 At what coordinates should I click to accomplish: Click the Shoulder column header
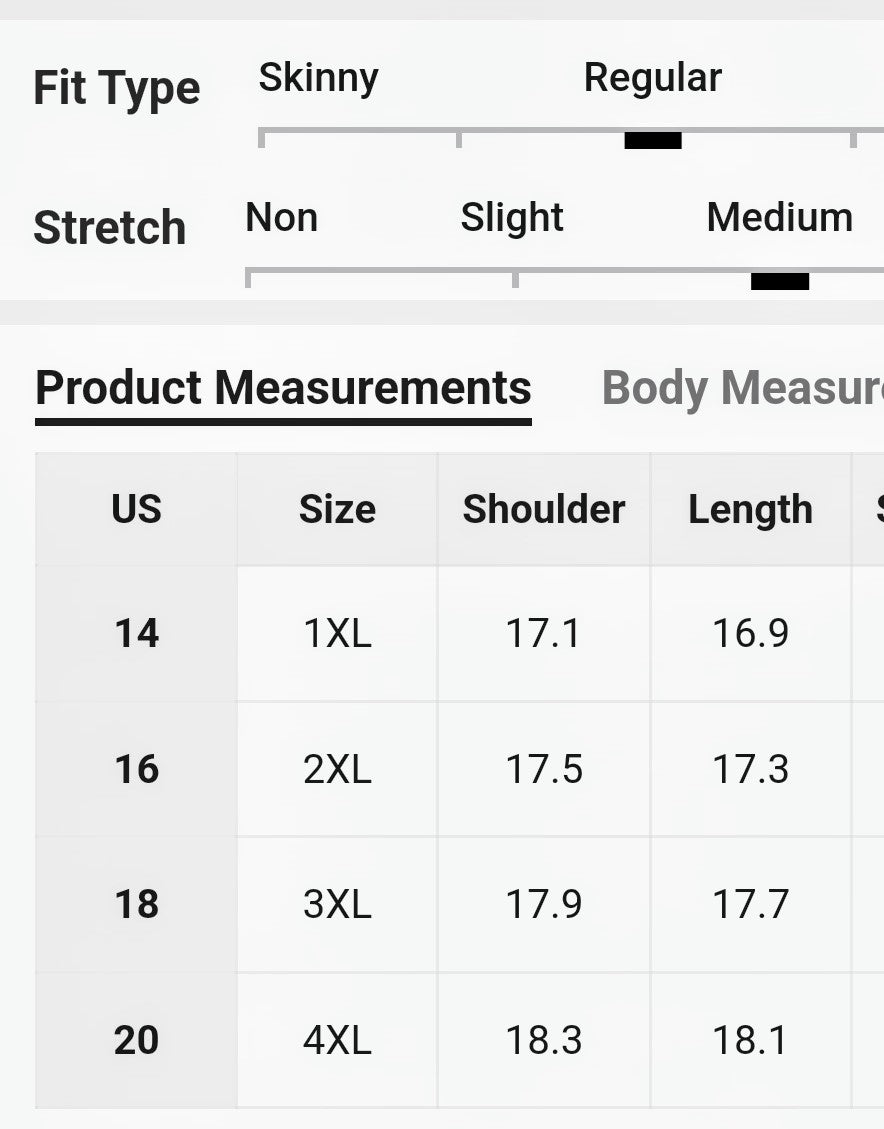543,509
